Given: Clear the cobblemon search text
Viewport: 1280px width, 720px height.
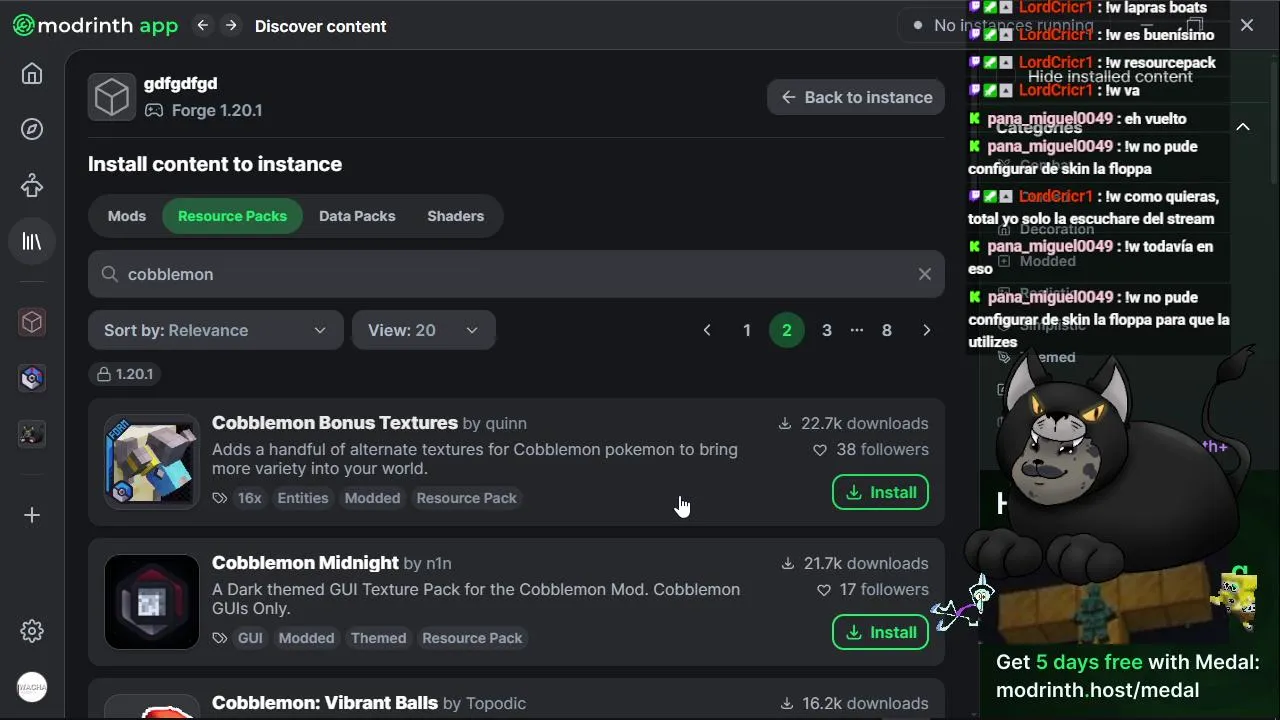Looking at the screenshot, I should [x=924, y=274].
